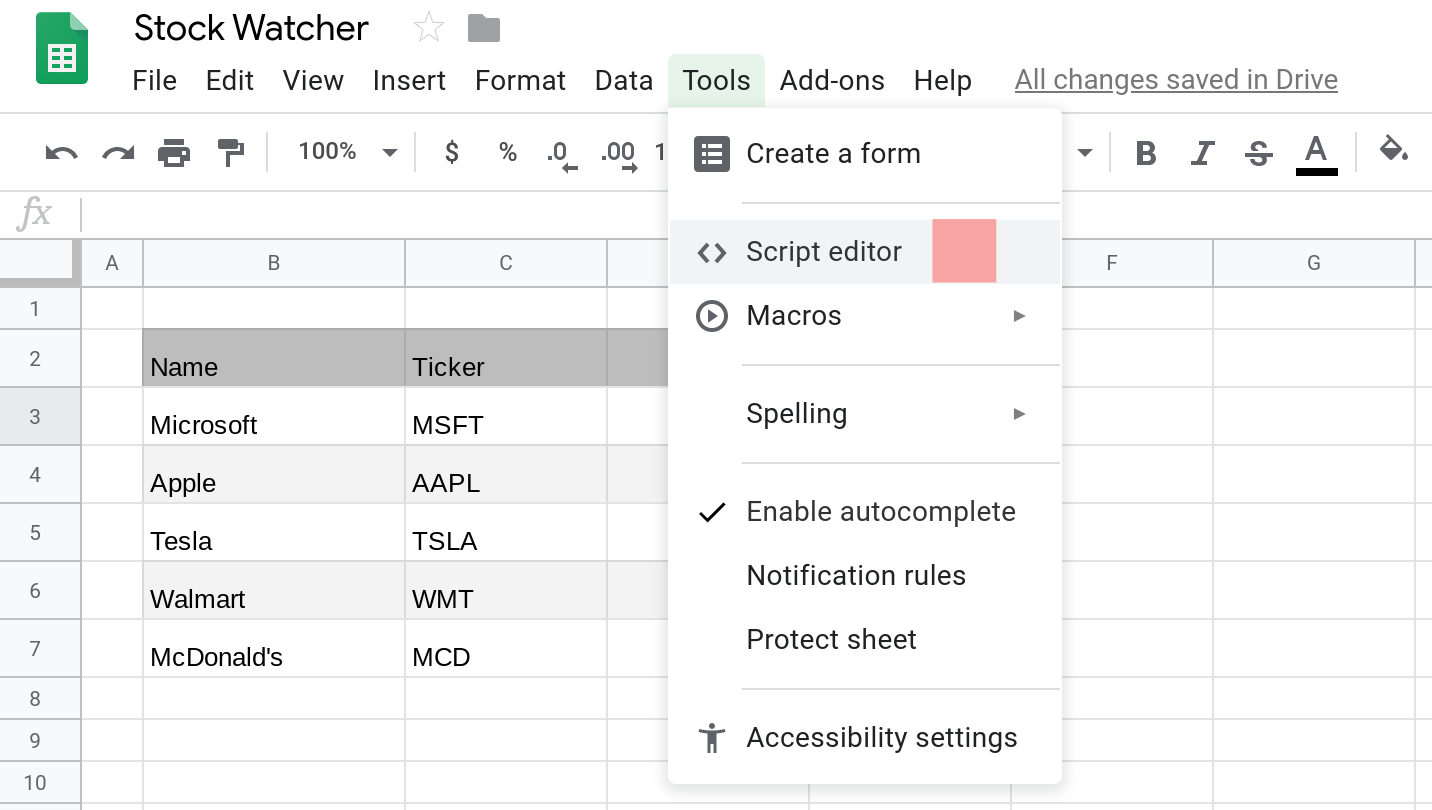Image resolution: width=1432 pixels, height=810 pixels.
Task: Select column G header
Action: pyautogui.click(x=1314, y=263)
